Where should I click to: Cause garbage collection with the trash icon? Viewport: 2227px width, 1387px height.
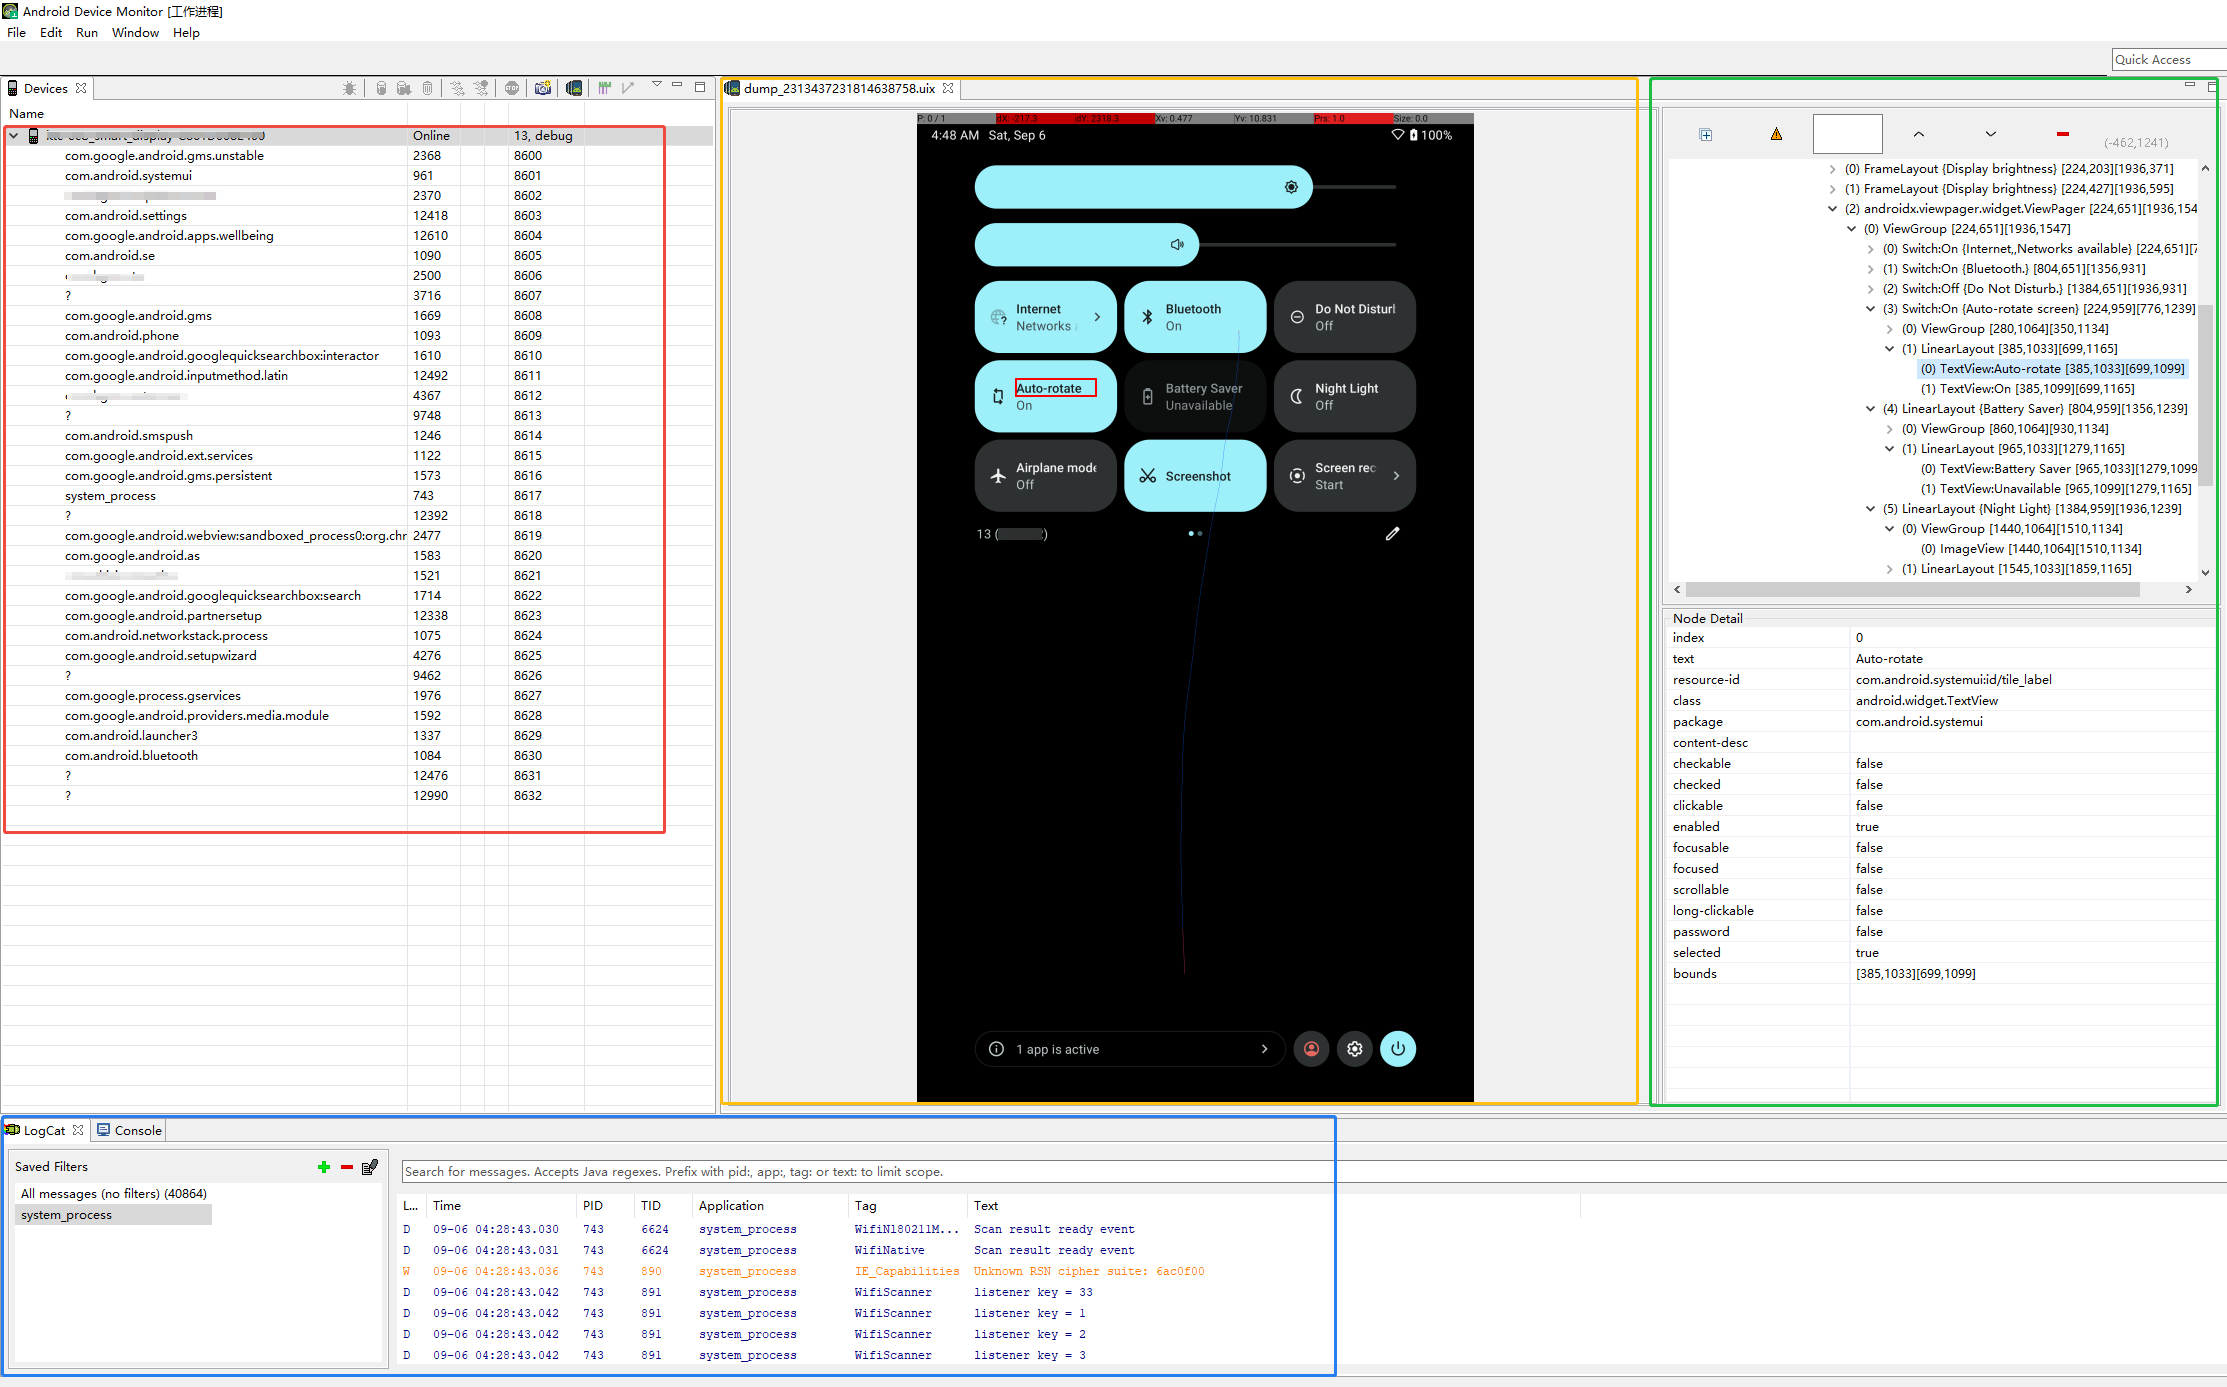point(428,88)
